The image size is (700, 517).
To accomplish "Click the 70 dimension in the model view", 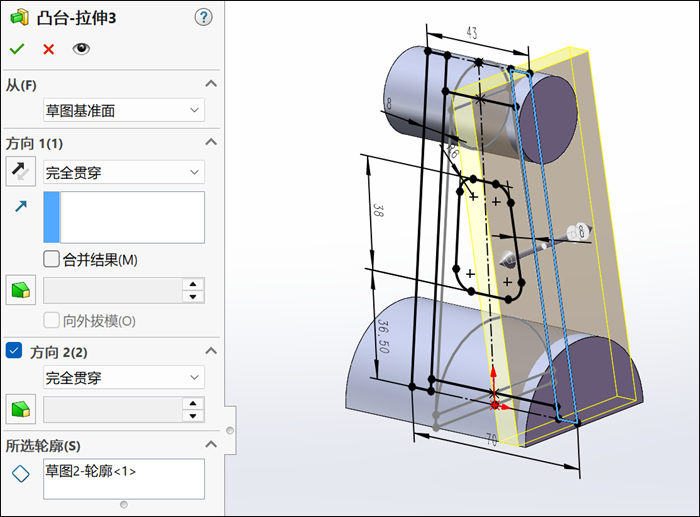I will tap(492, 437).
